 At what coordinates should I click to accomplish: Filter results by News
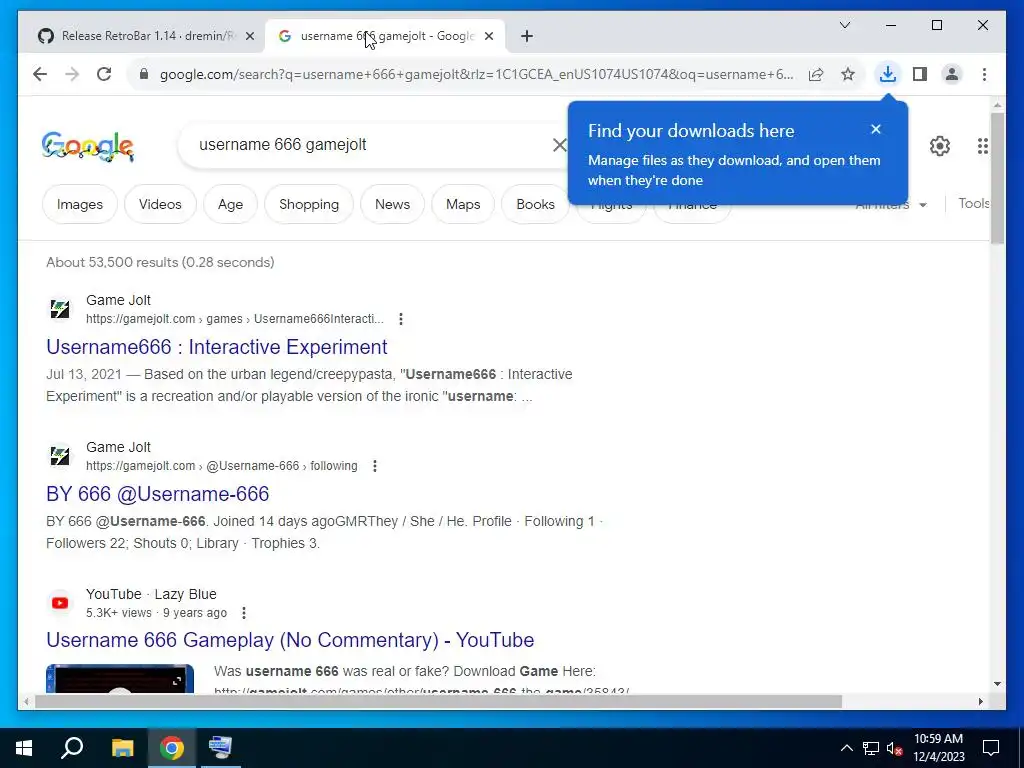pyautogui.click(x=392, y=204)
